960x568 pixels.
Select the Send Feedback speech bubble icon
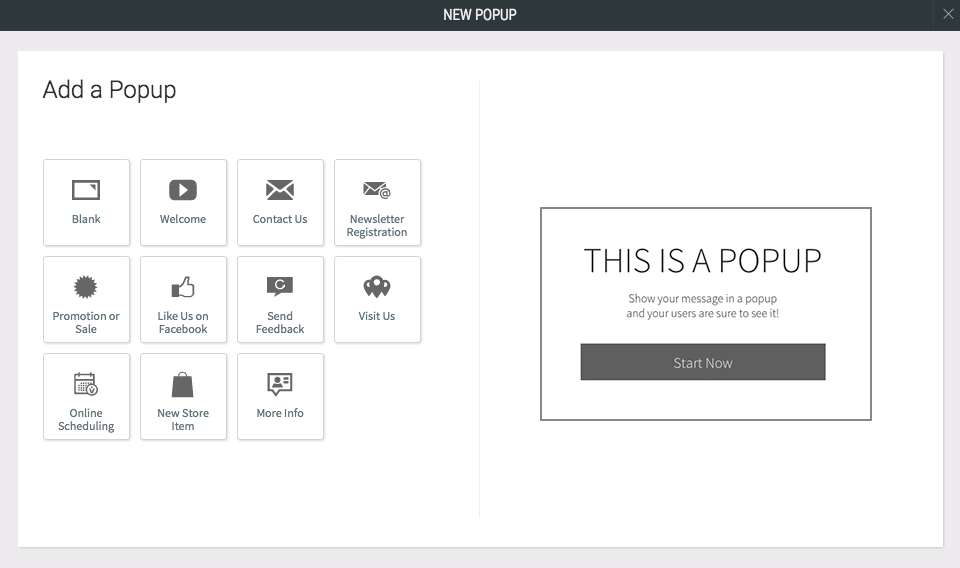(x=280, y=286)
